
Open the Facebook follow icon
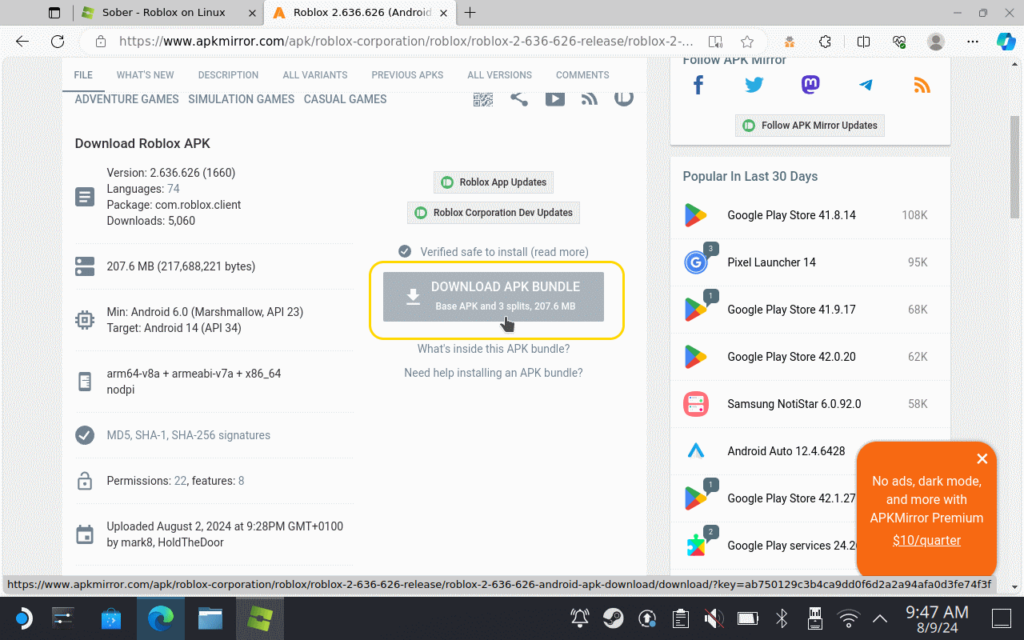pos(698,85)
